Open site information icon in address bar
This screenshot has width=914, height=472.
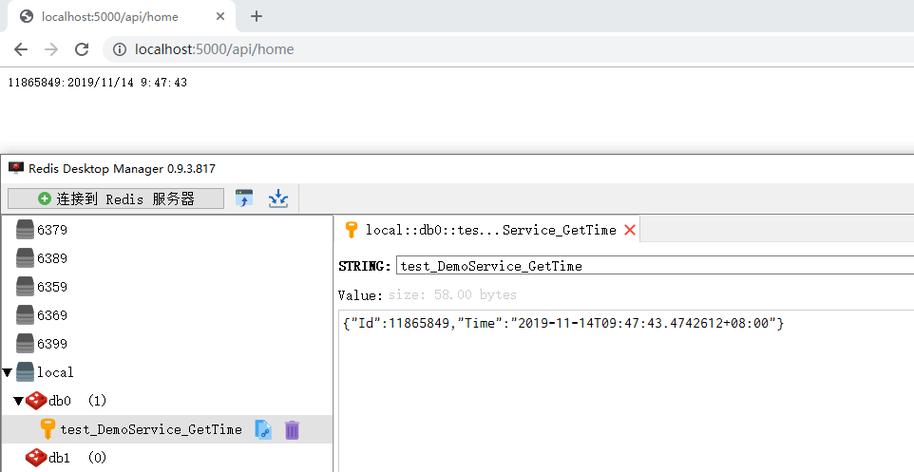pos(119,50)
